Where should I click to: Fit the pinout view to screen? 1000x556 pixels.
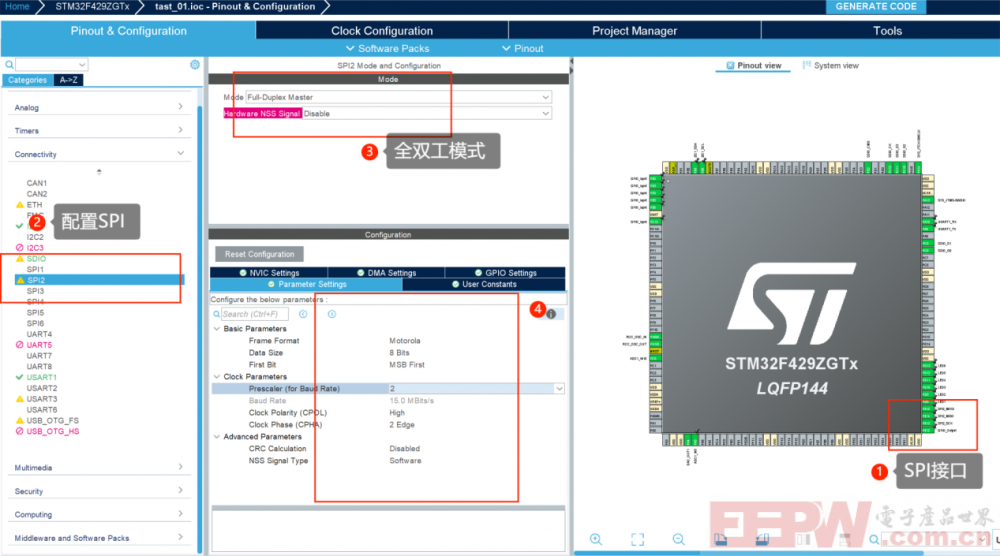637,539
